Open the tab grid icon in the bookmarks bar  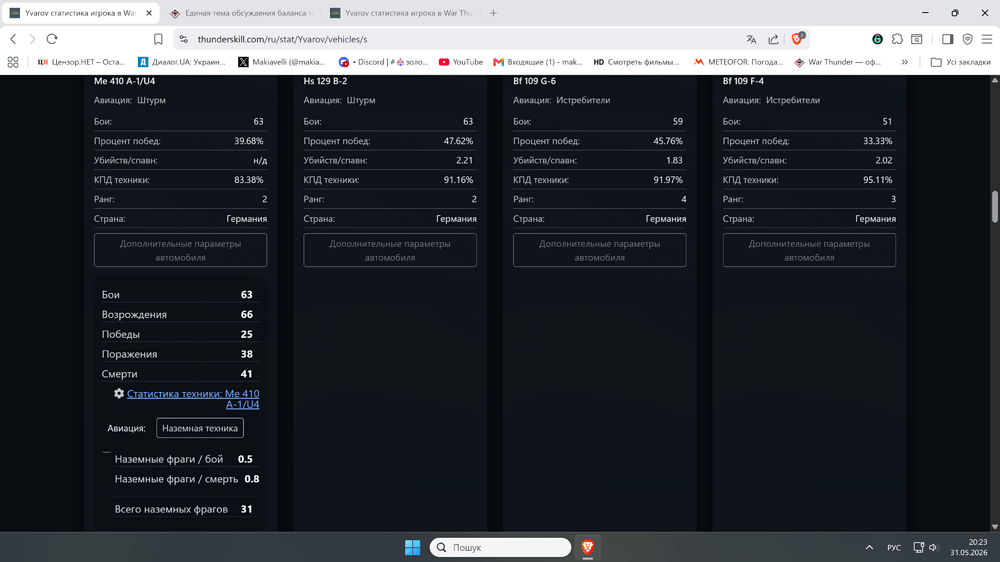click(13, 62)
